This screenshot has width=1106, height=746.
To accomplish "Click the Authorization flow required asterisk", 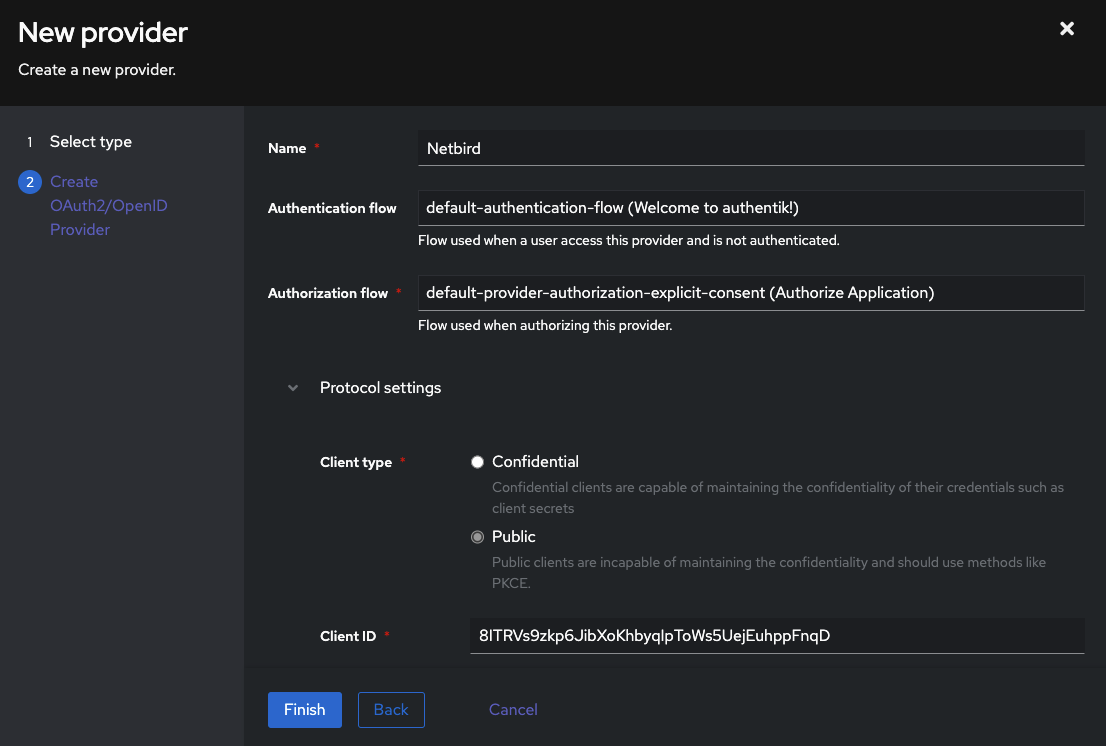I will pos(400,292).
